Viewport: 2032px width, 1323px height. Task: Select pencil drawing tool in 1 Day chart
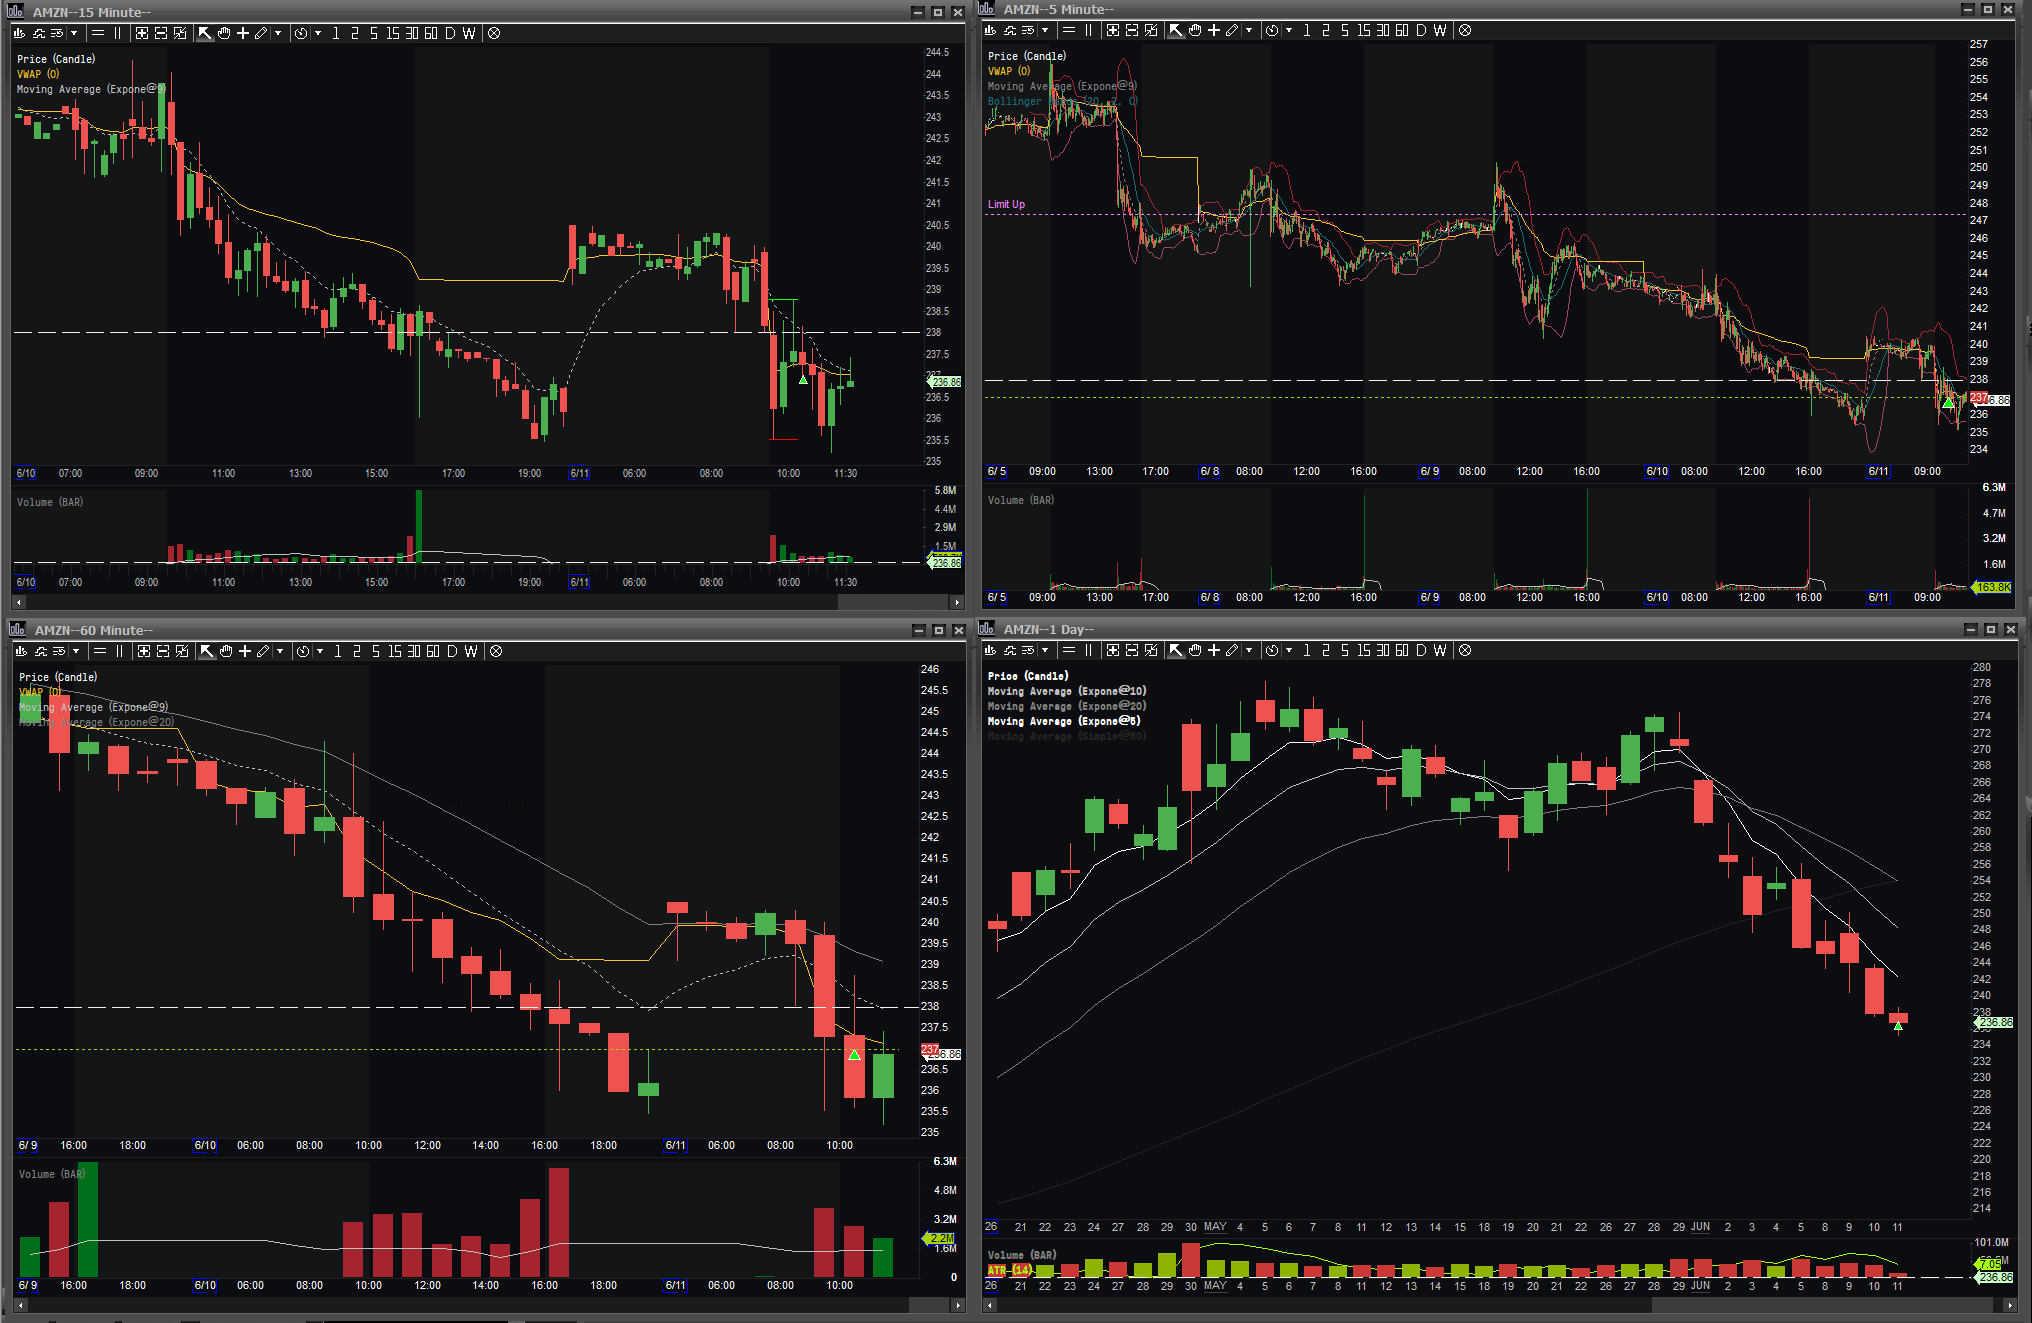tap(1232, 650)
